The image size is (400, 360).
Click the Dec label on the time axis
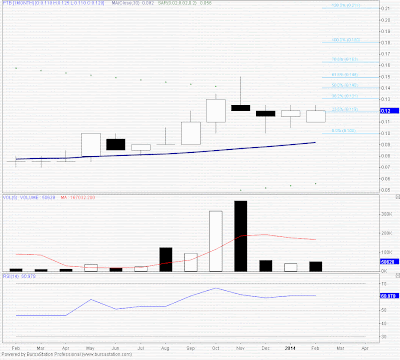click(x=266, y=348)
